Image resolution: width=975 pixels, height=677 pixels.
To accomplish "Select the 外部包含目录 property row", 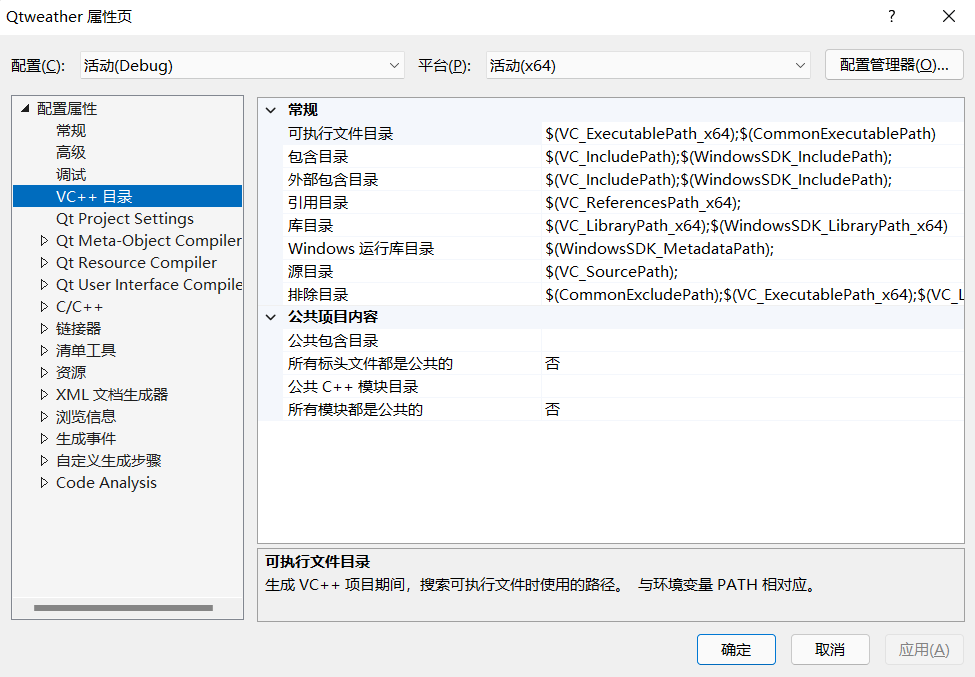I will point(624,180).
